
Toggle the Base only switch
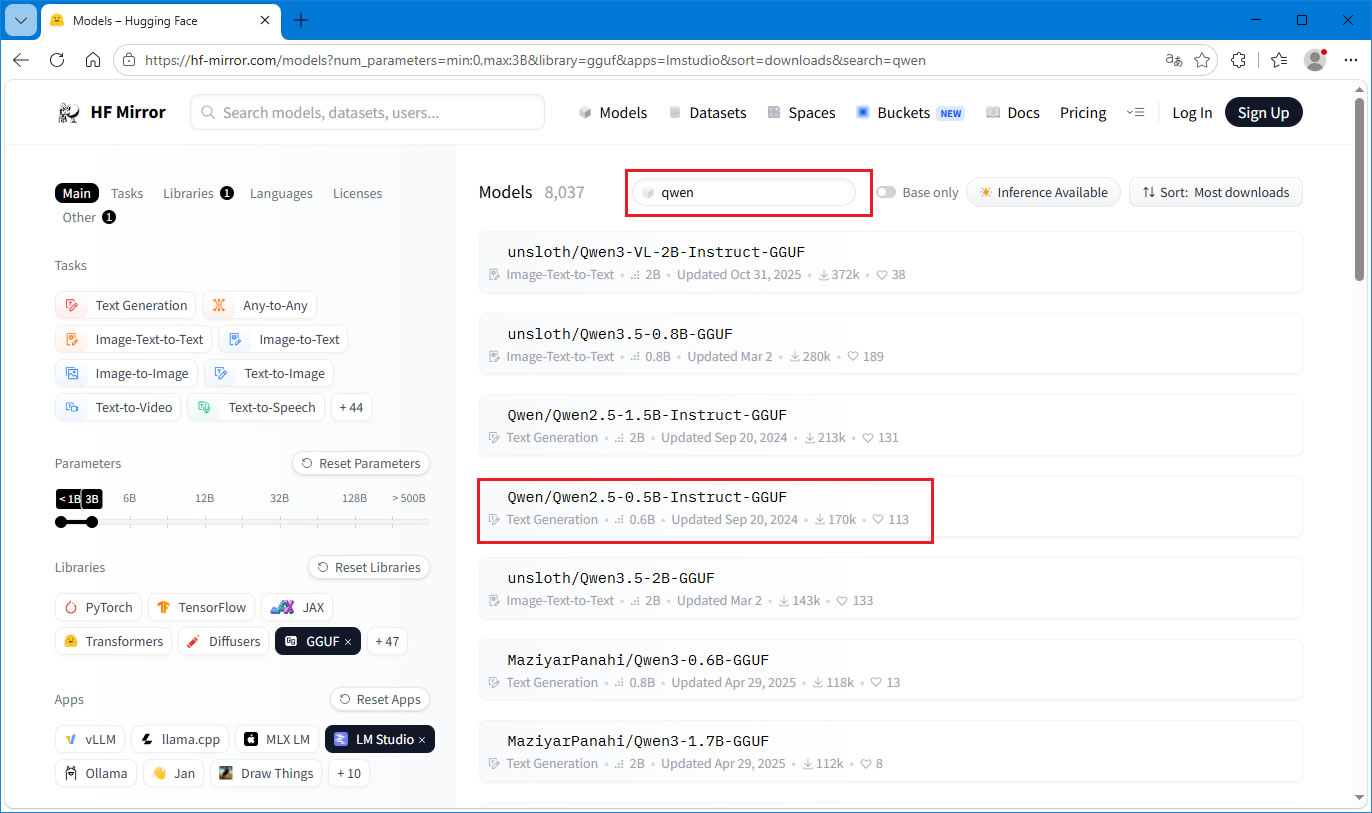(886, 192)
